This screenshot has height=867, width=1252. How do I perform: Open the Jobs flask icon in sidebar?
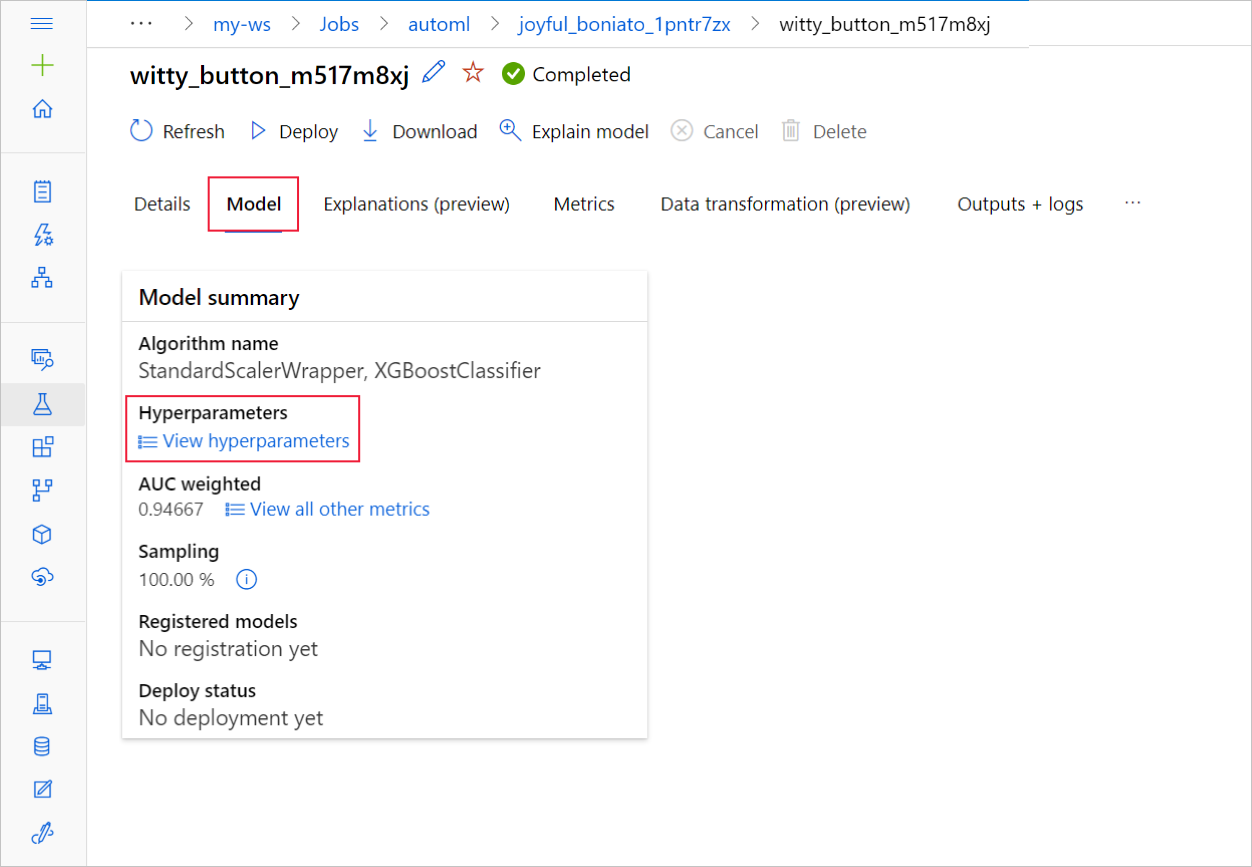pos(42,404)
